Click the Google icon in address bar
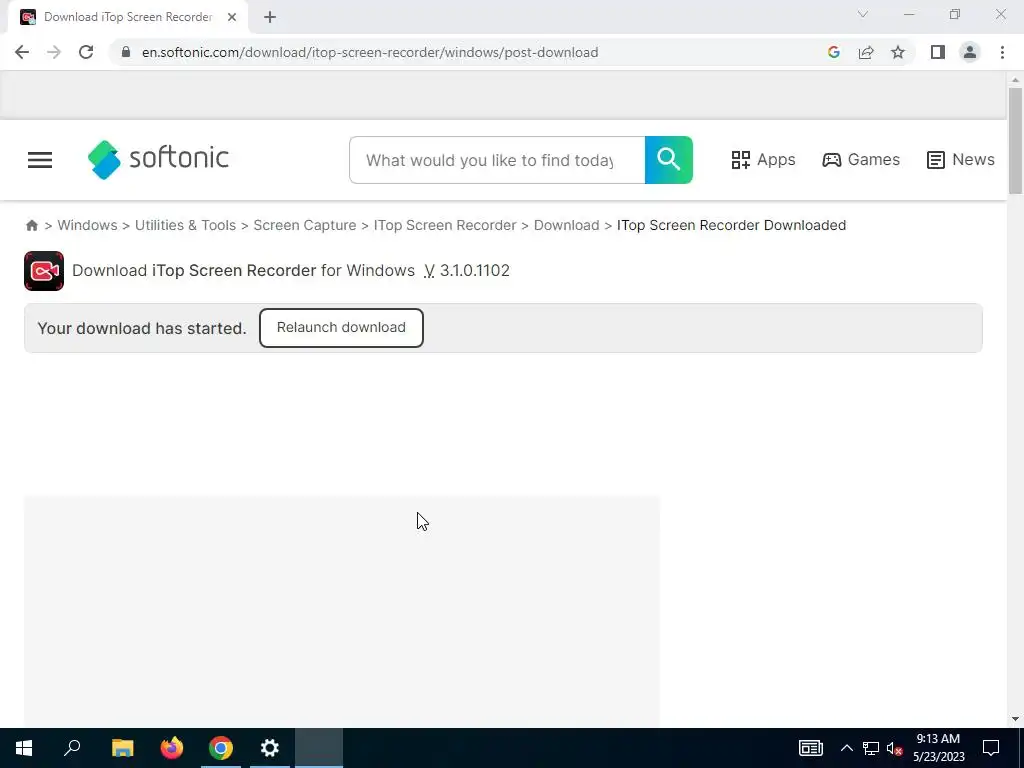Image resolution: width=1024 pixels, height=768 pixels. tap(834, 52)
